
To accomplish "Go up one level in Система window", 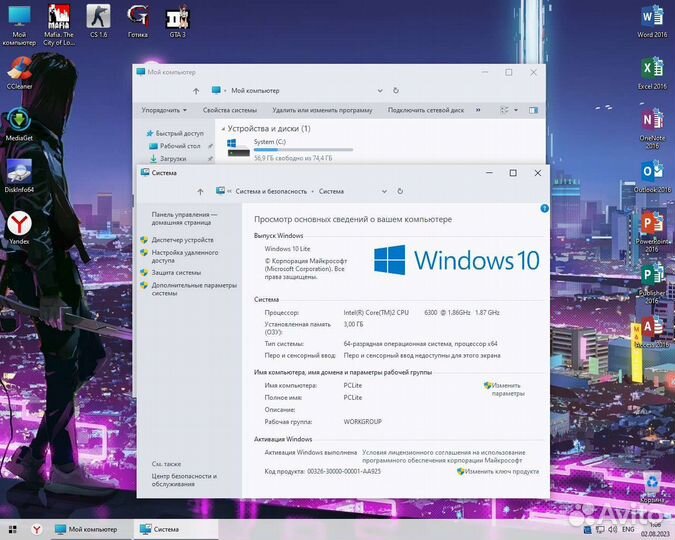I will click(x=200, y=192).
